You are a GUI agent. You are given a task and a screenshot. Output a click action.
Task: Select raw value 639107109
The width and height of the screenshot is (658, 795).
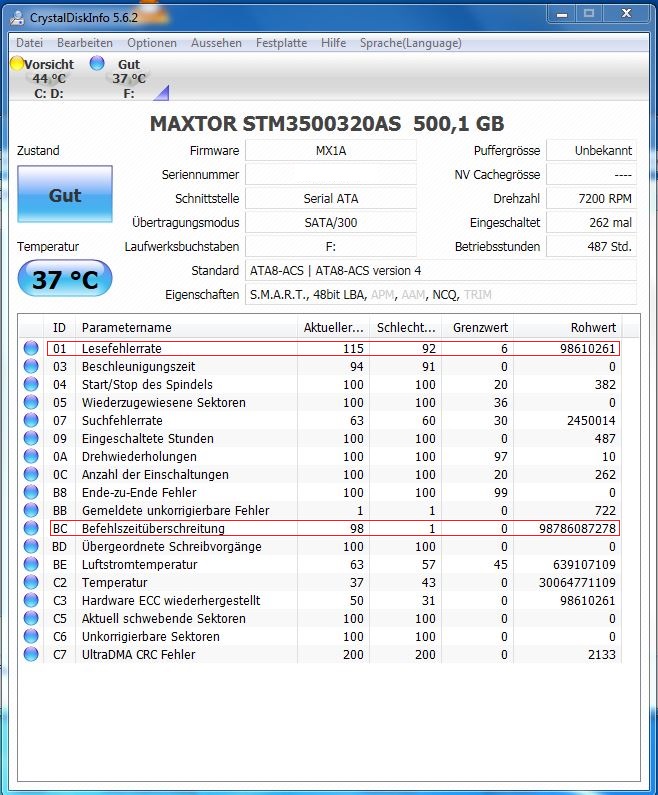[x=584, y=564]
